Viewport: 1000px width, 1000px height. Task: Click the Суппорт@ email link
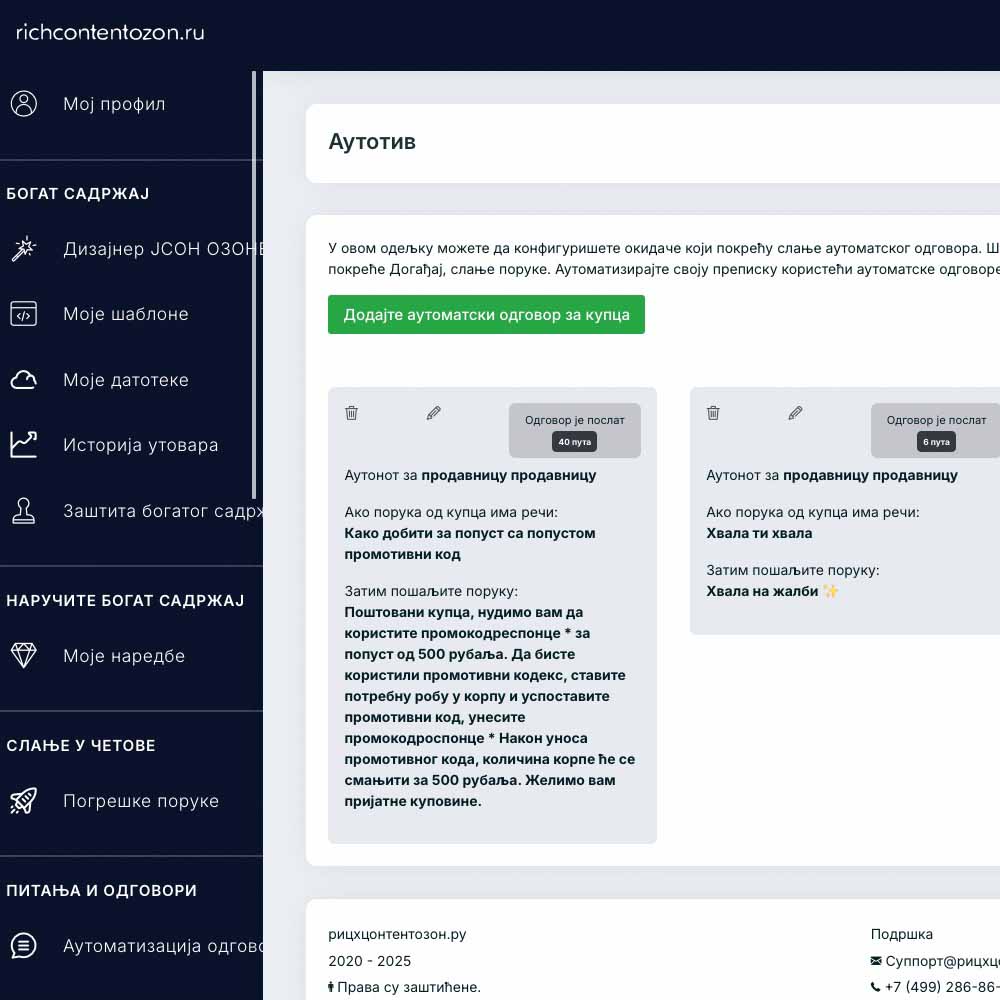point(942,960)
